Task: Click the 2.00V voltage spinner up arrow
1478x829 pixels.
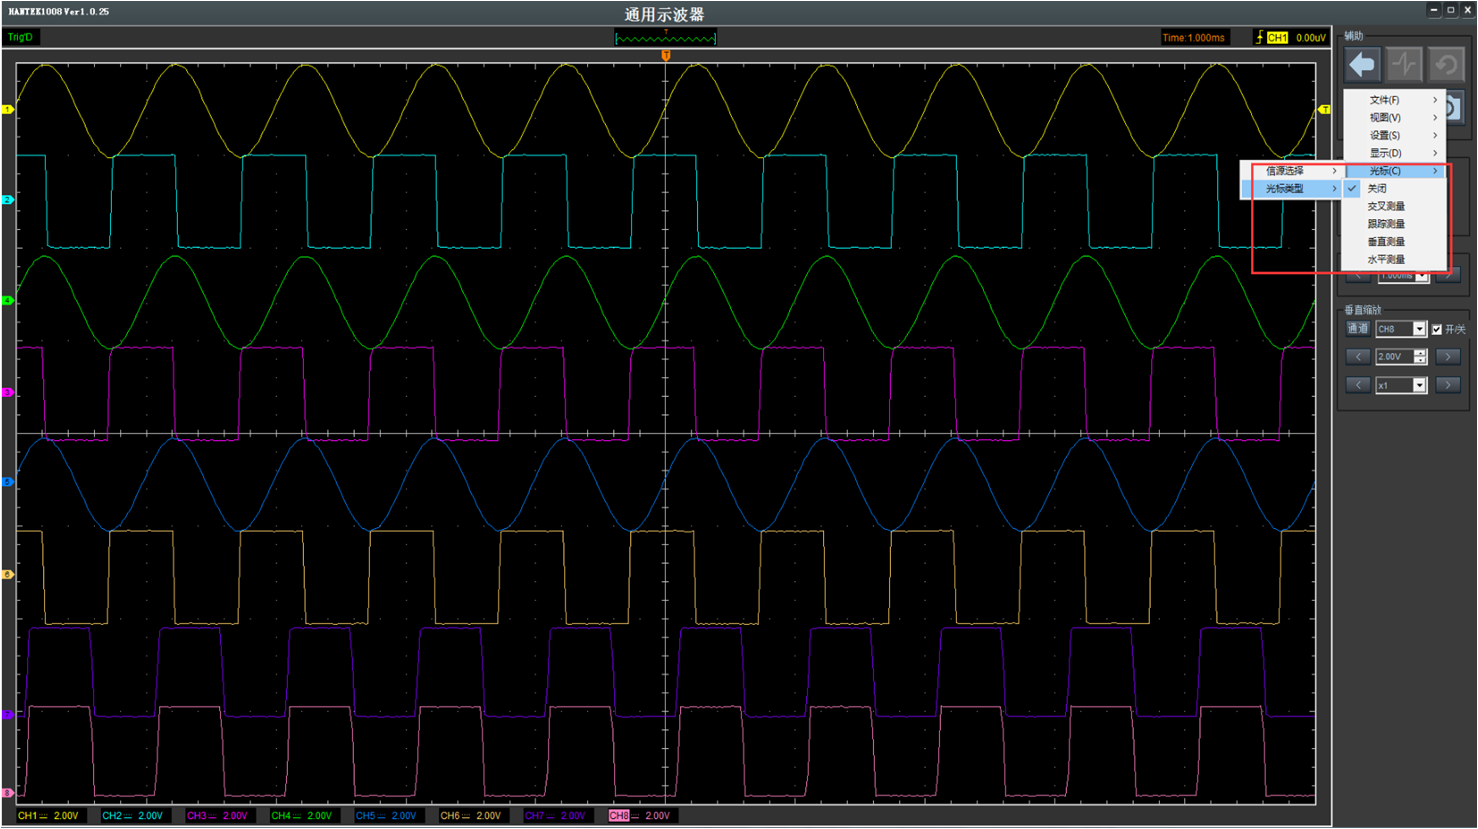Action: pyautogui.click(x=1420, y=353)
